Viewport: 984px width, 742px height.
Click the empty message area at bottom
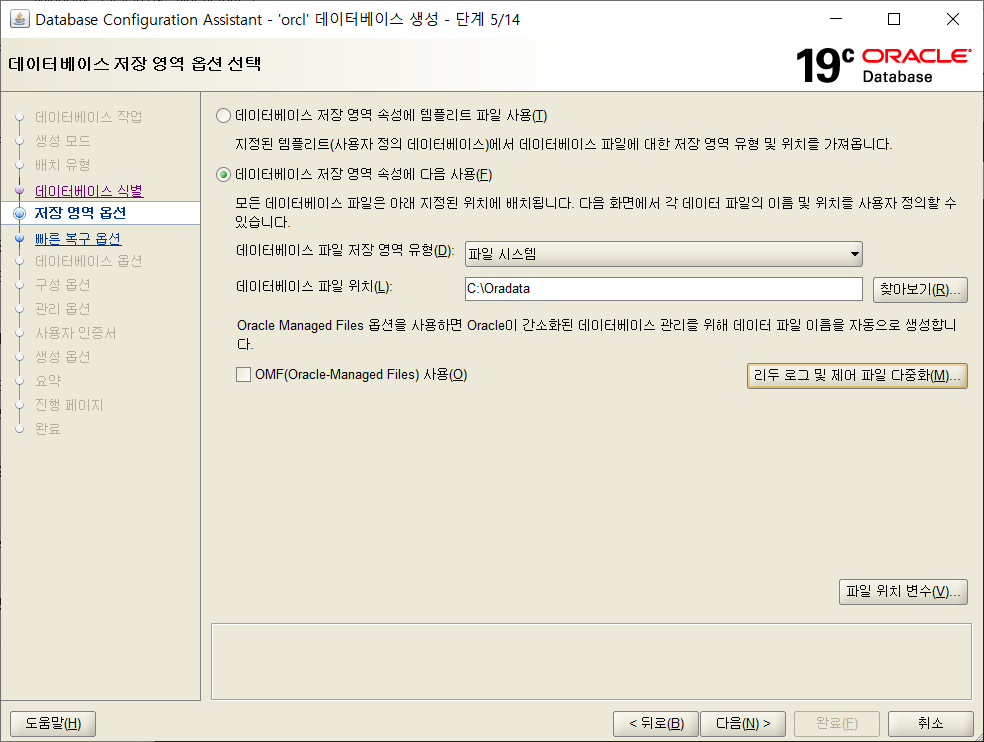click(591, 661)
